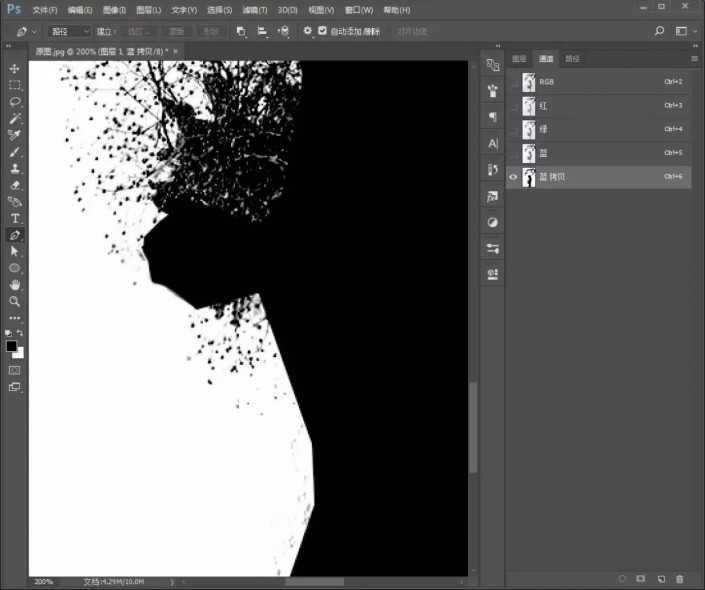Hide the 蓝 拷贝 channel eye icon

pyautogui.click(x=514, y=177)
